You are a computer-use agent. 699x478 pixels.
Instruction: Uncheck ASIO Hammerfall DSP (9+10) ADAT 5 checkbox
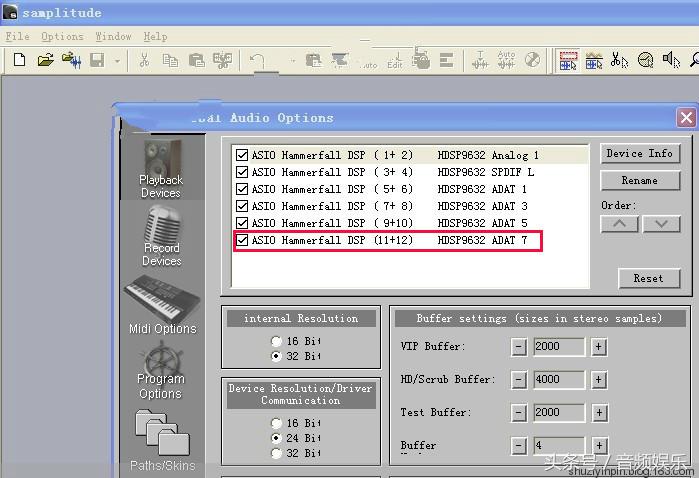point(242,223)
